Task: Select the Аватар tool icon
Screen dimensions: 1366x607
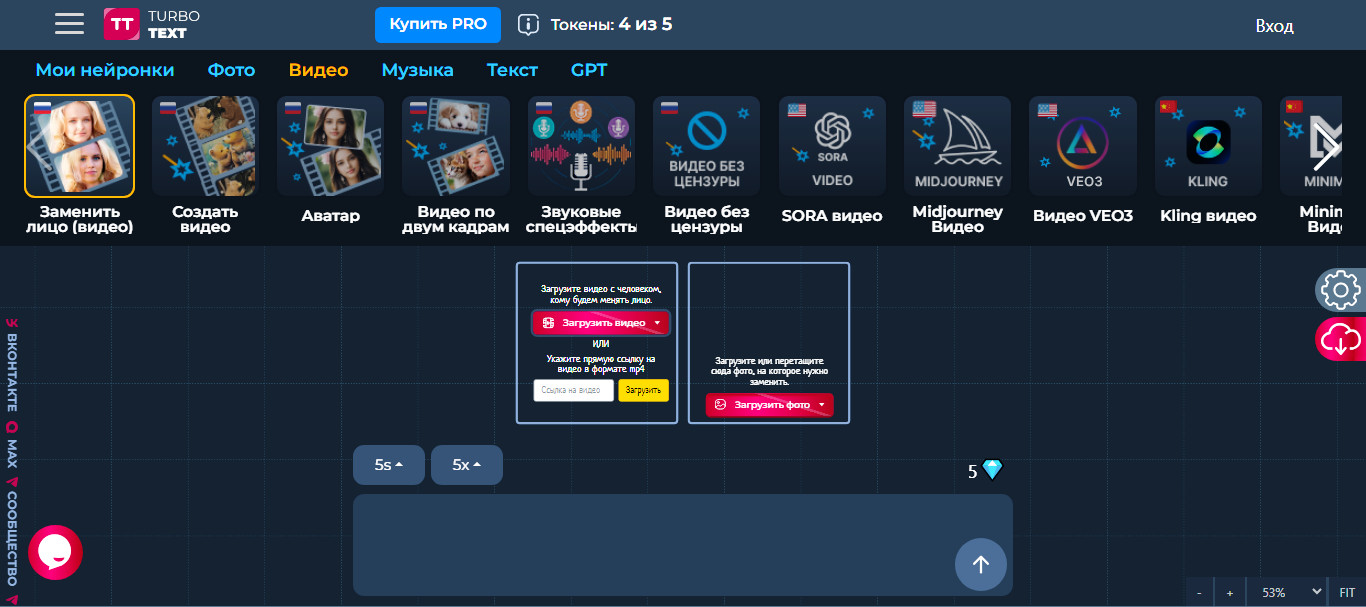Action: (331, 146)
